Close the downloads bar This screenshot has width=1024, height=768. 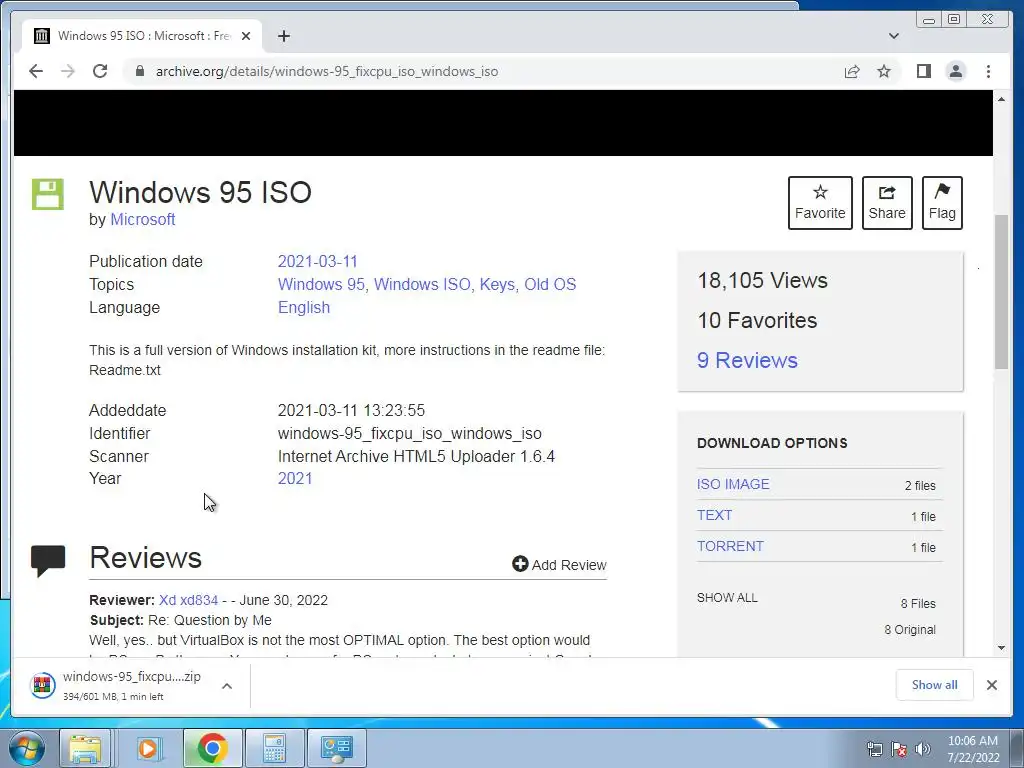pyautogui.click(x=991, y=684)
